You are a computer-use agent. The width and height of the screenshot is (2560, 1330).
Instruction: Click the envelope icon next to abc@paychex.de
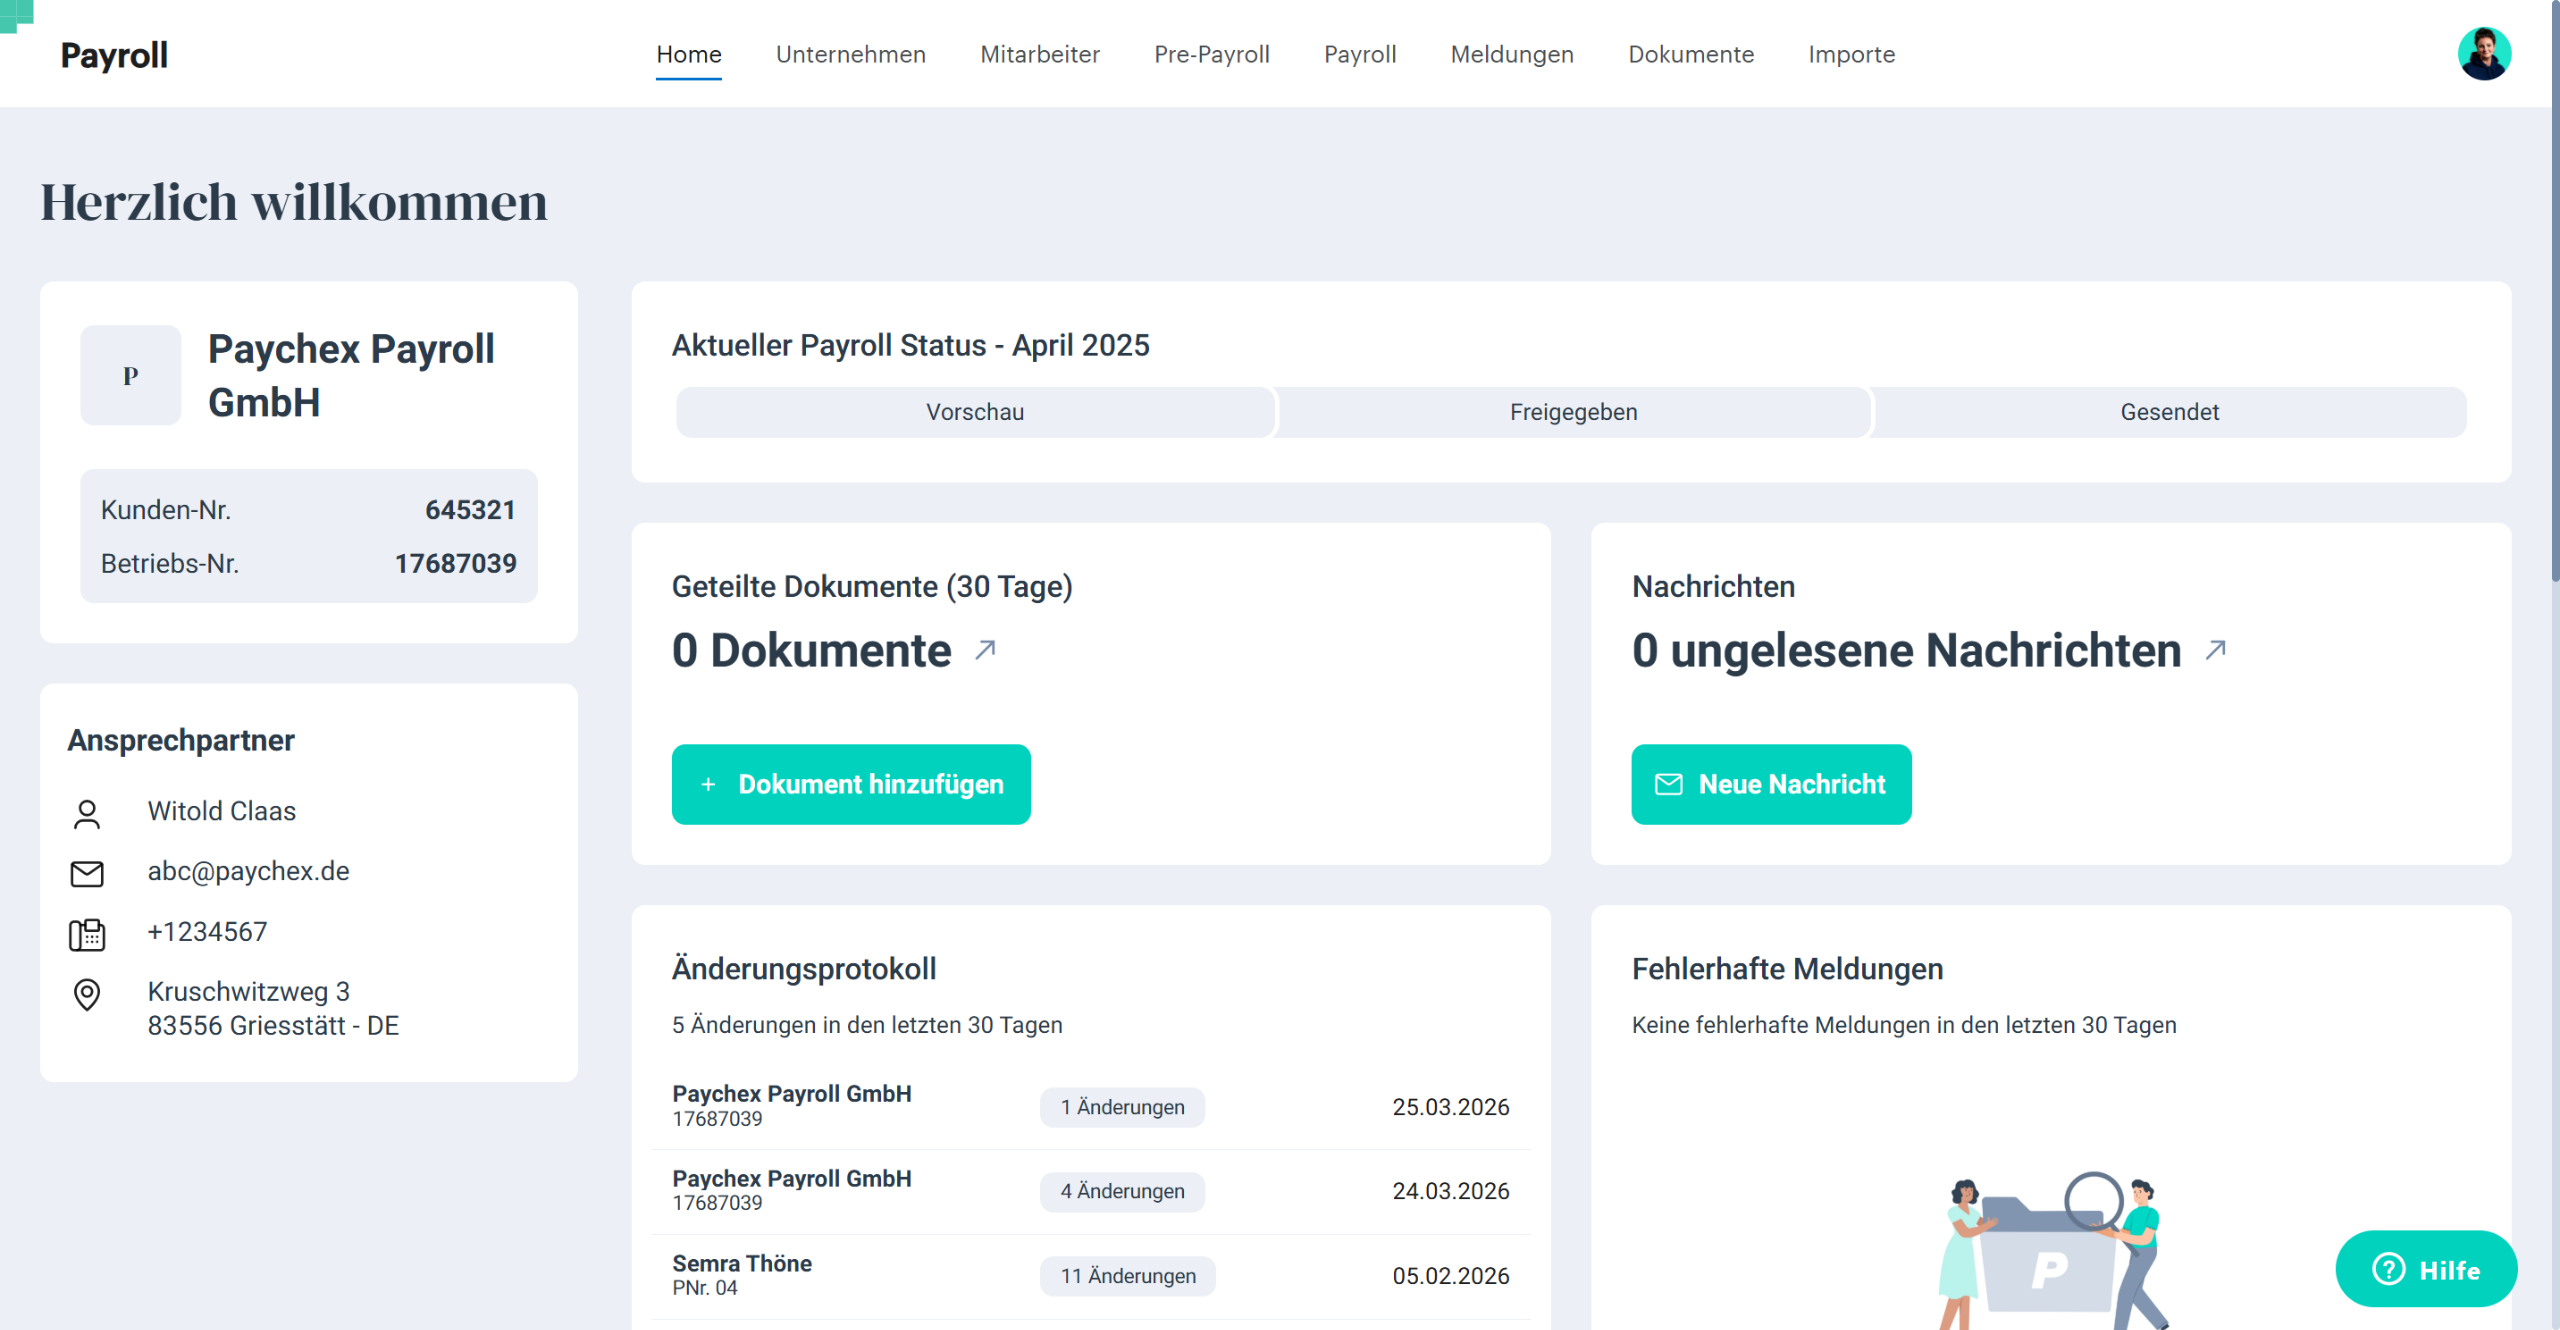[x=87, y=873]
